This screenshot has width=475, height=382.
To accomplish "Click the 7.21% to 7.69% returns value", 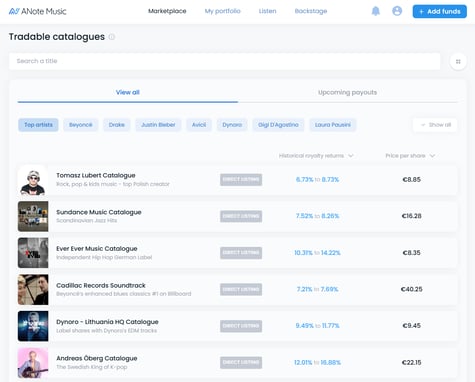I will (317, 289).
